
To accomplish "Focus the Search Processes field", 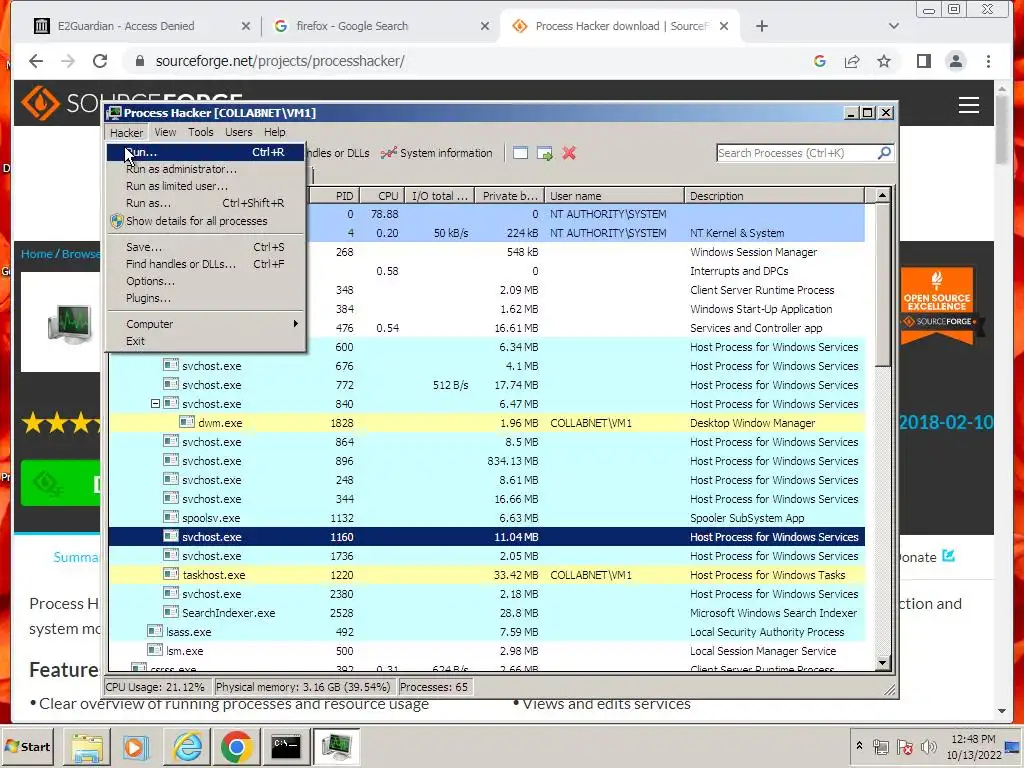I will (x=797, y=153).
